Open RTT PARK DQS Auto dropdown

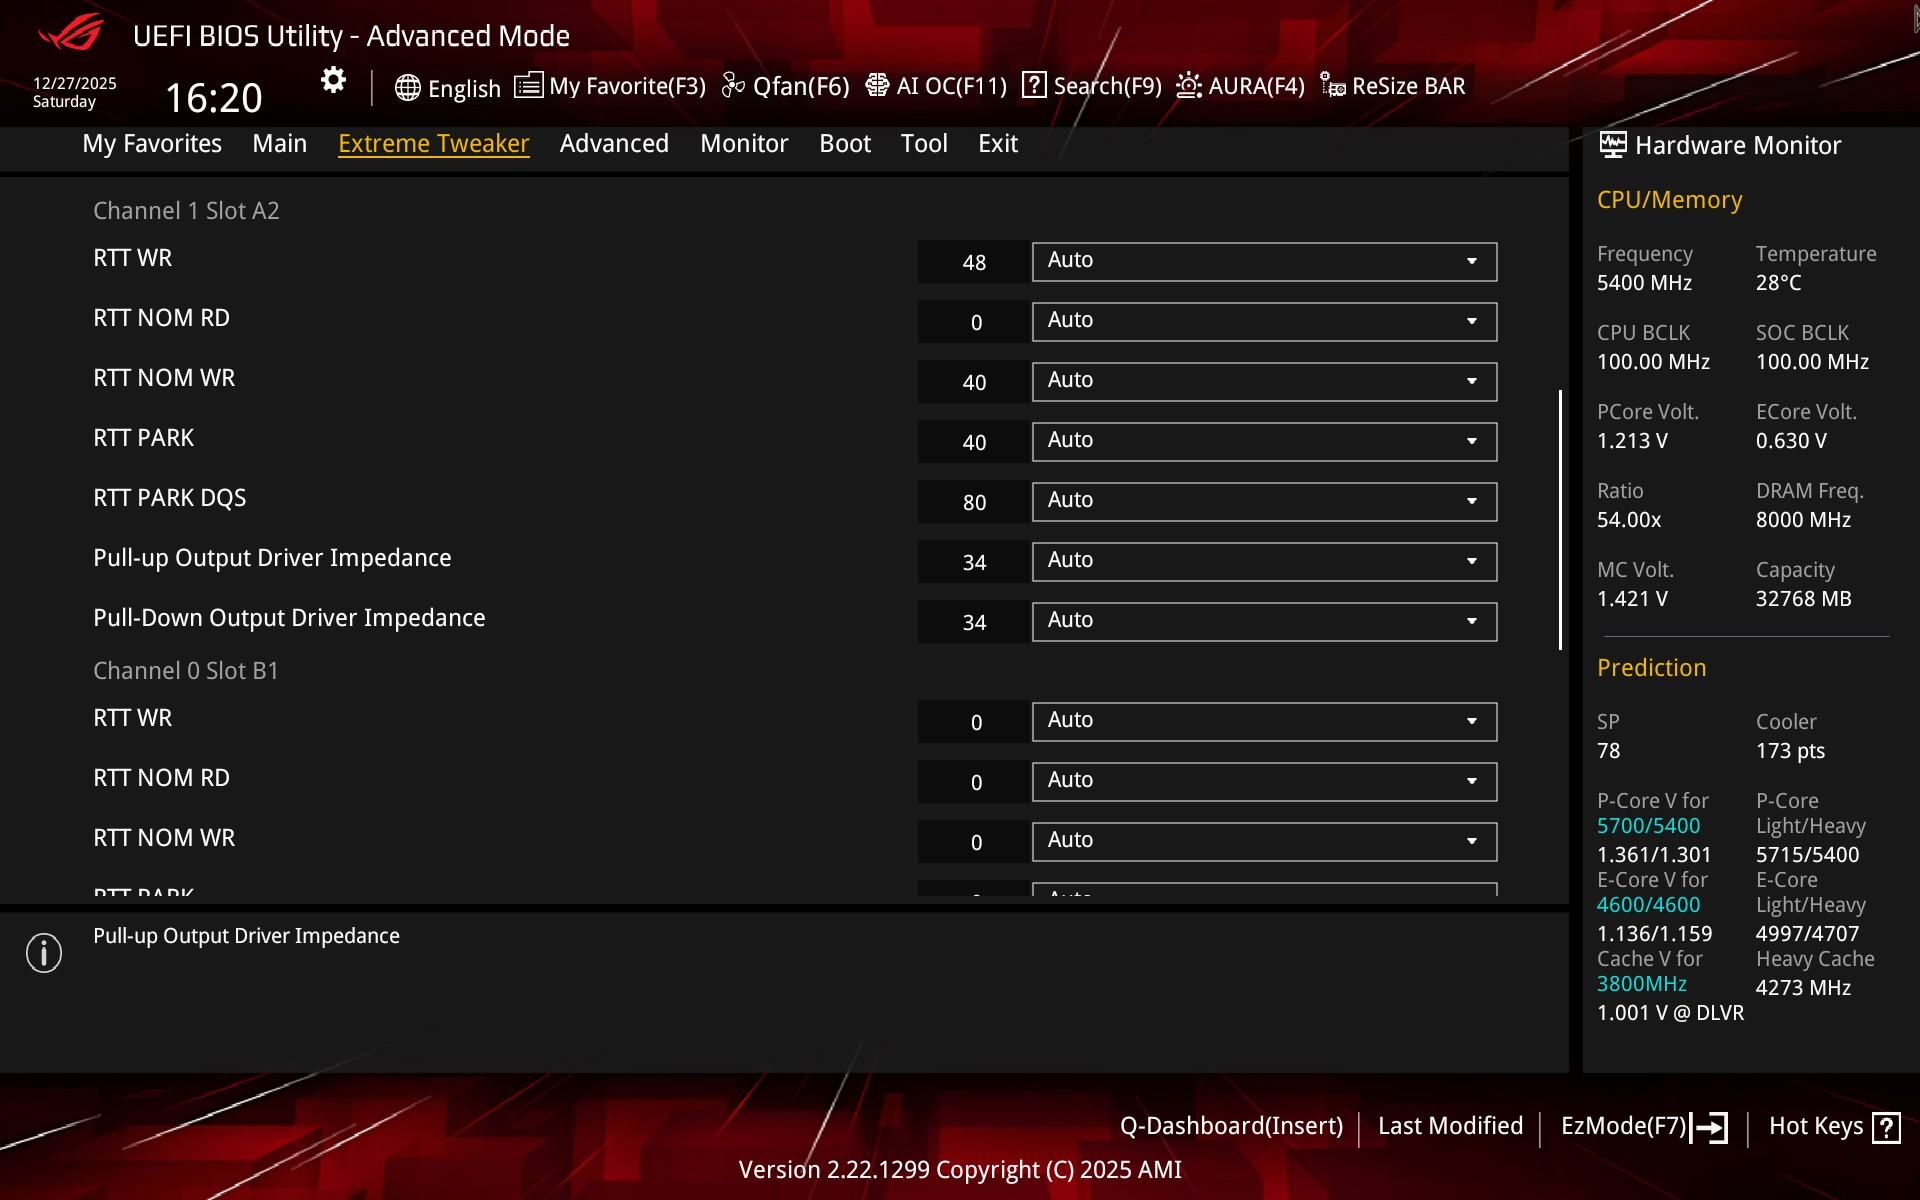point(1264,501)
